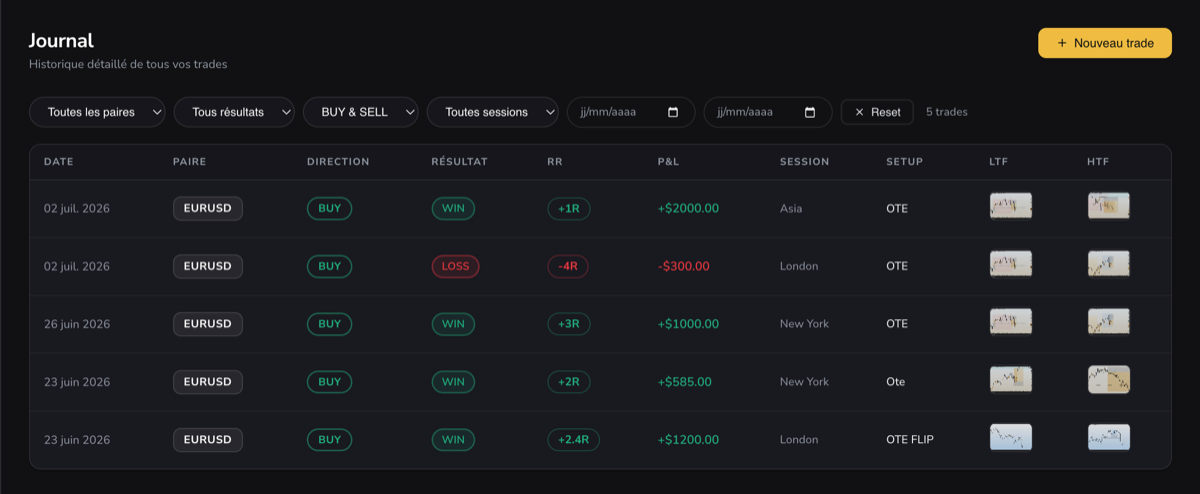Screen dimensions: 1200x494
Task: Click the +2.4R risk-reward badge
Action: tap(573, 439)
